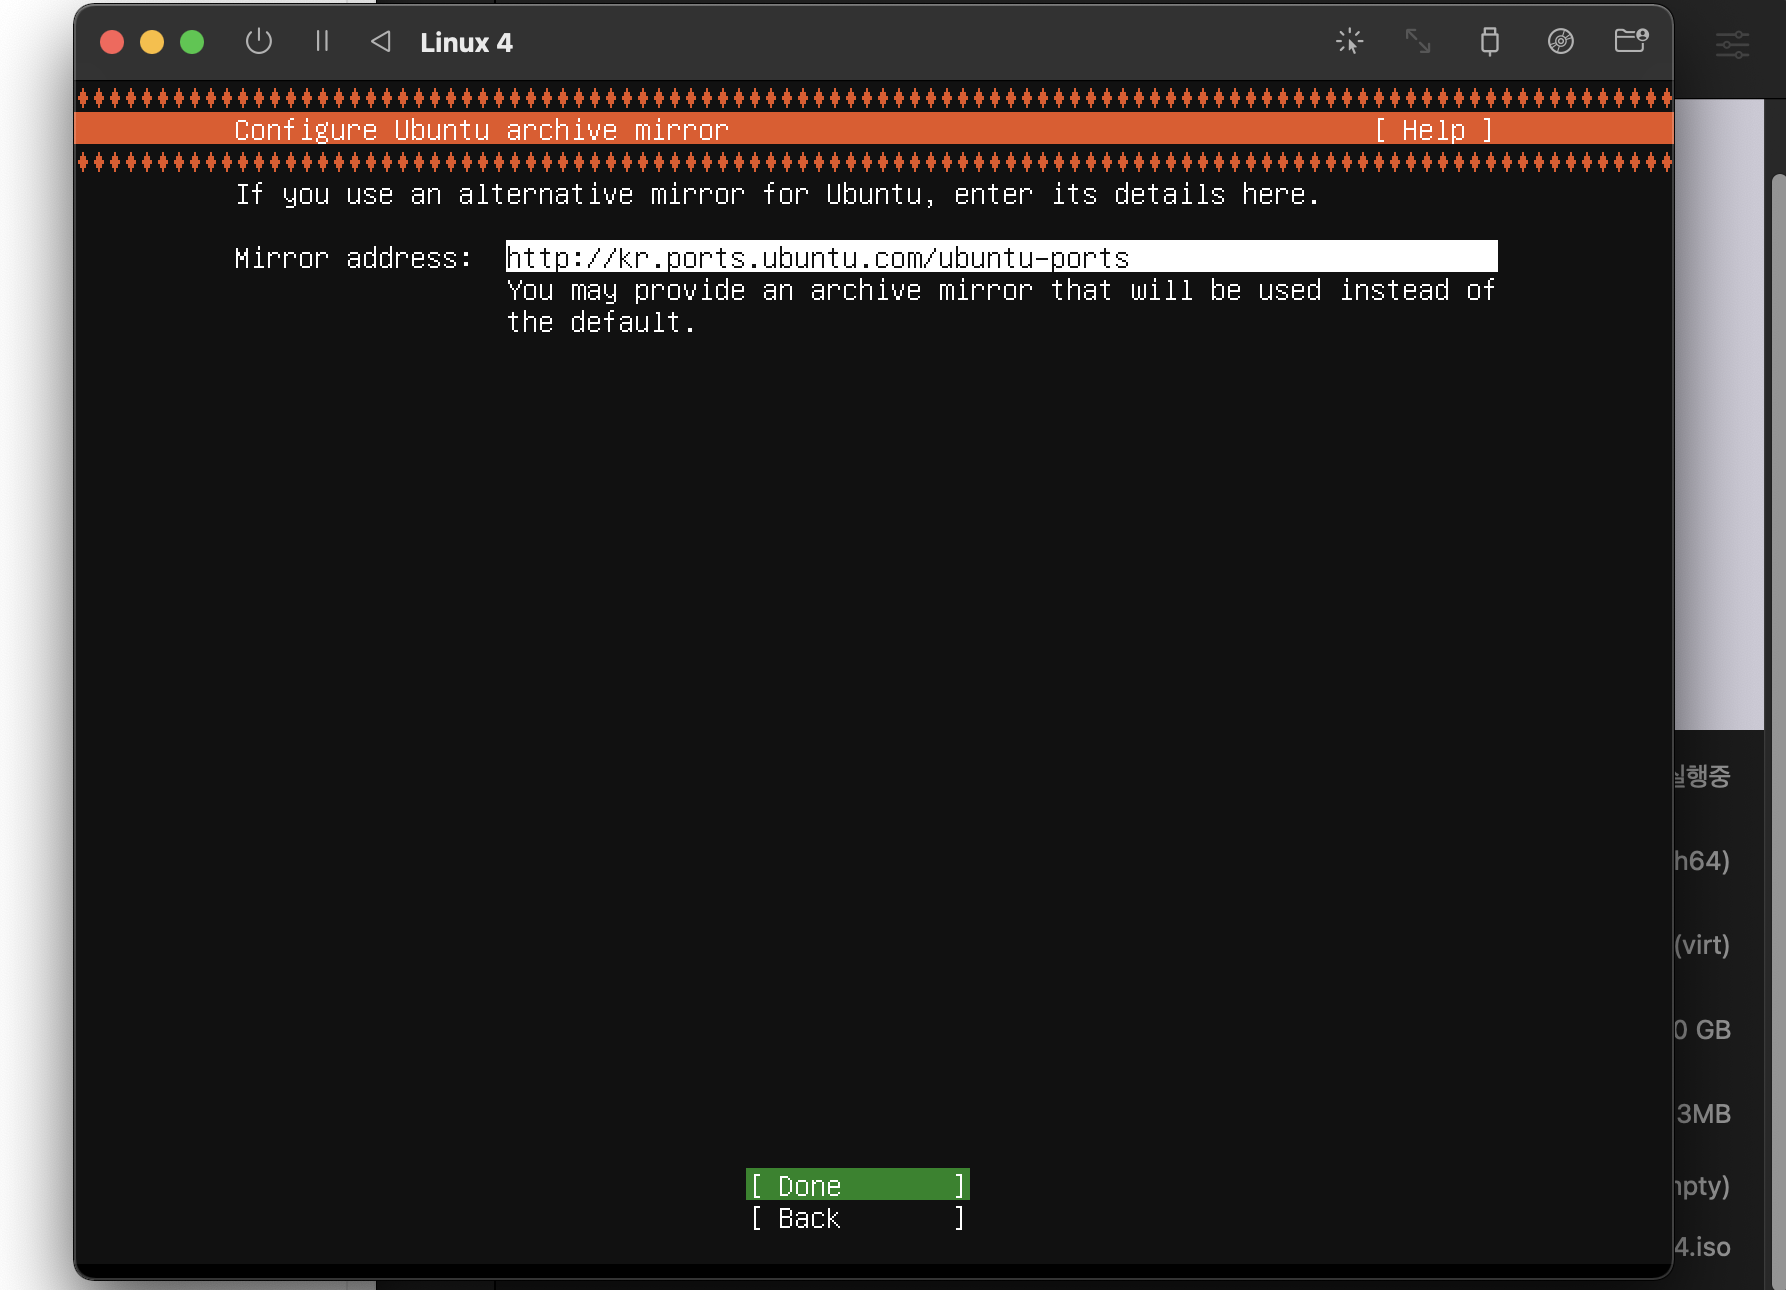
Task: Open the USB devices icon
Action: 1490,41
